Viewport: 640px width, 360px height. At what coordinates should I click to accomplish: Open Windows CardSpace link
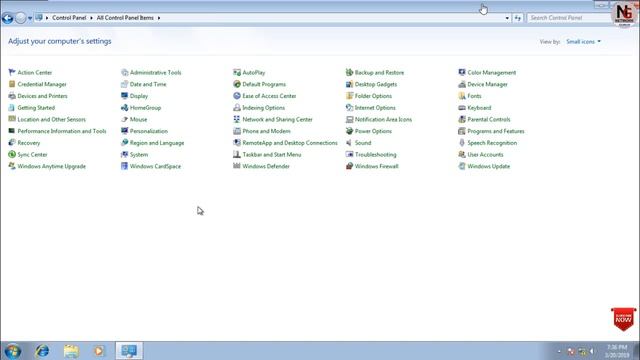tap(155, 166)
